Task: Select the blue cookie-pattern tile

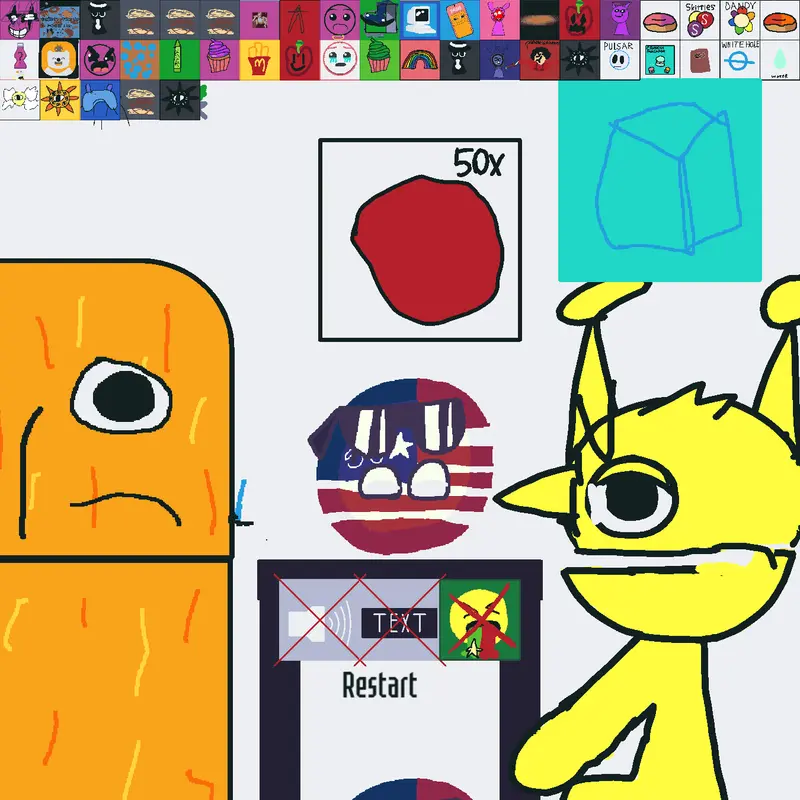Action: coord(60,20)
